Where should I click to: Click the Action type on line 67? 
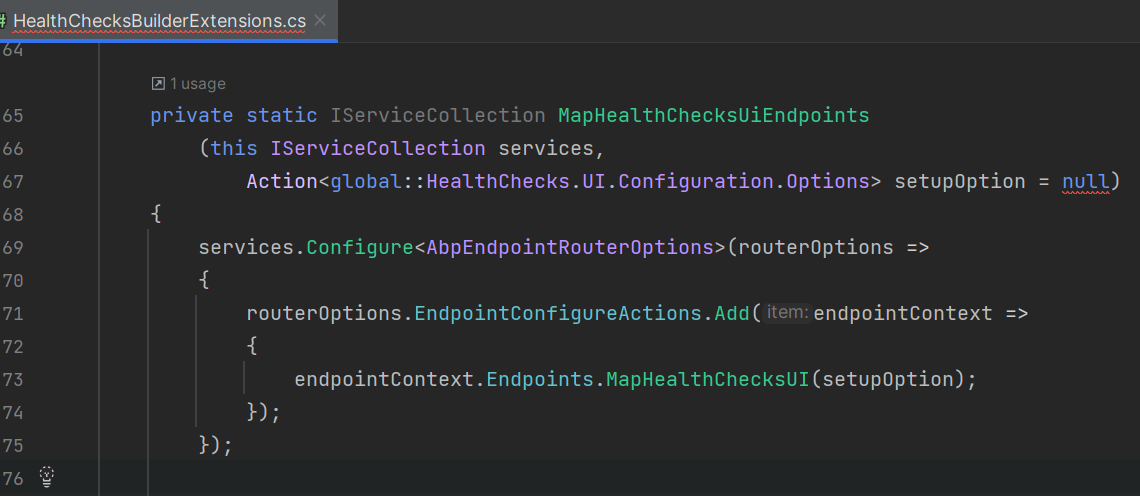(x=283, y=181)
